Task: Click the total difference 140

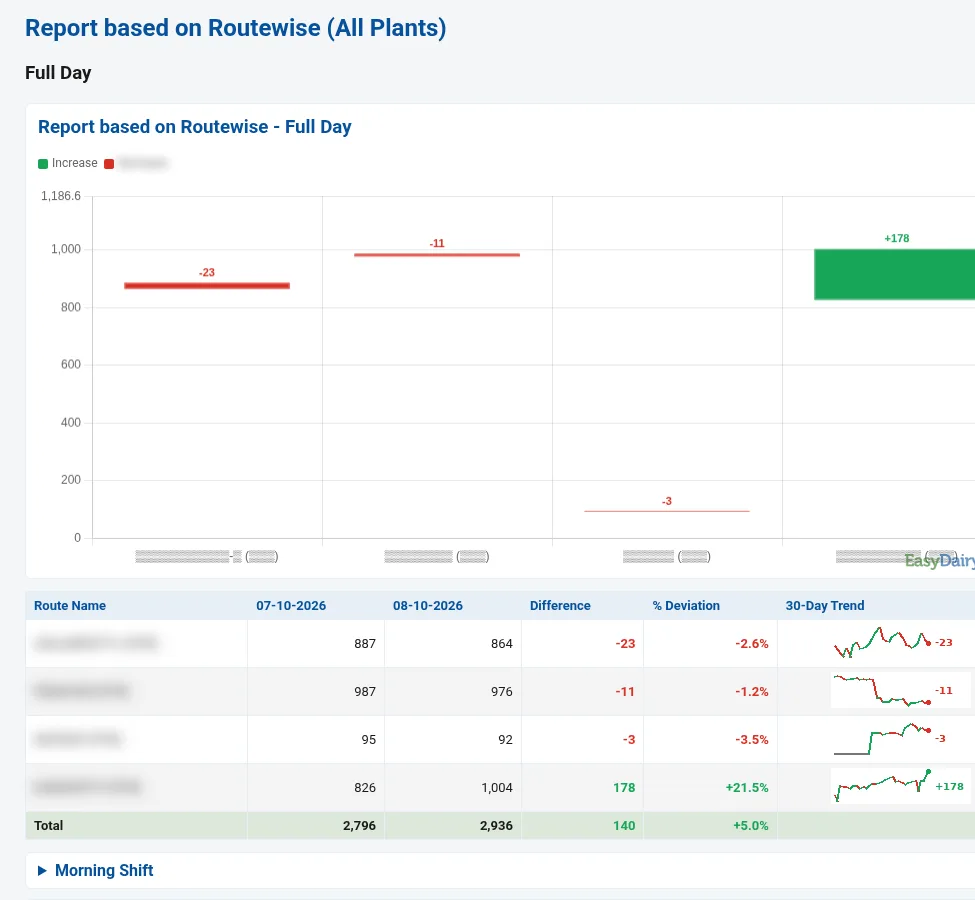Action: point(624,825)
